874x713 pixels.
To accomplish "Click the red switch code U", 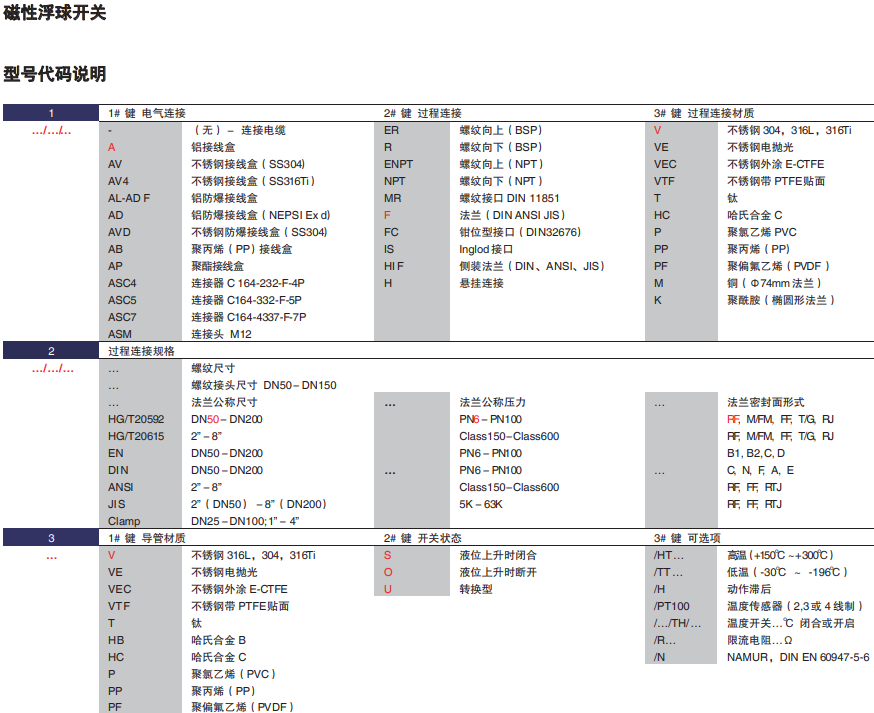I will click(387, 589).
